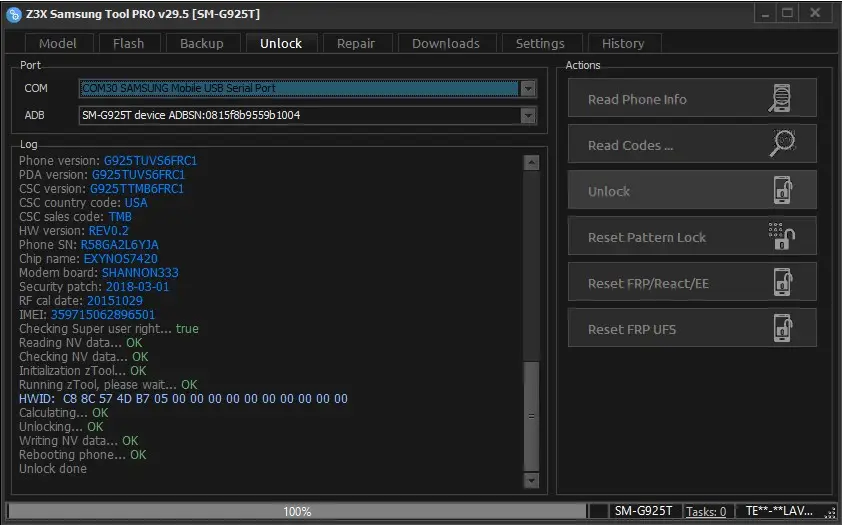Go to the Downloads tab
The height and width of the screenshot is (525, 842).
pyautogui.click(x=445, y=43)
